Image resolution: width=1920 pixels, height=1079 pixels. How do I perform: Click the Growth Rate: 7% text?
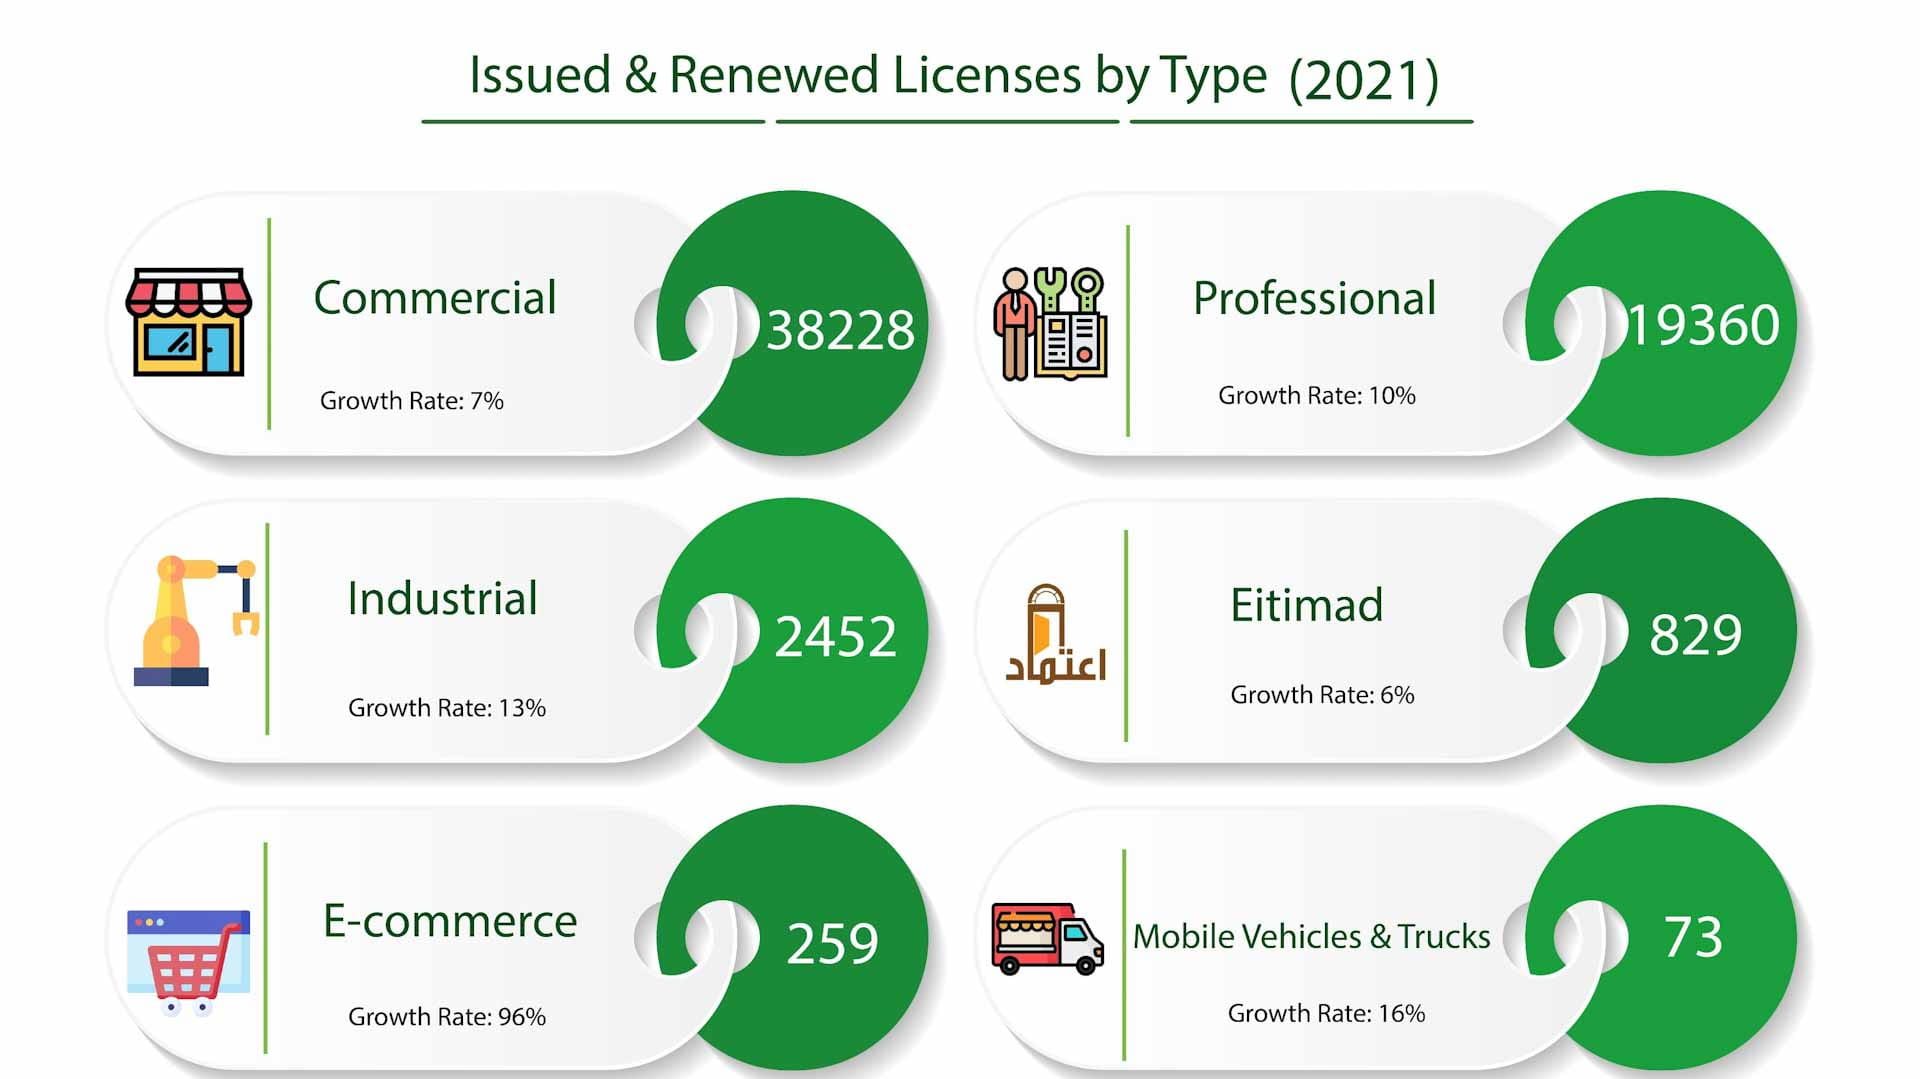(410, 400)
